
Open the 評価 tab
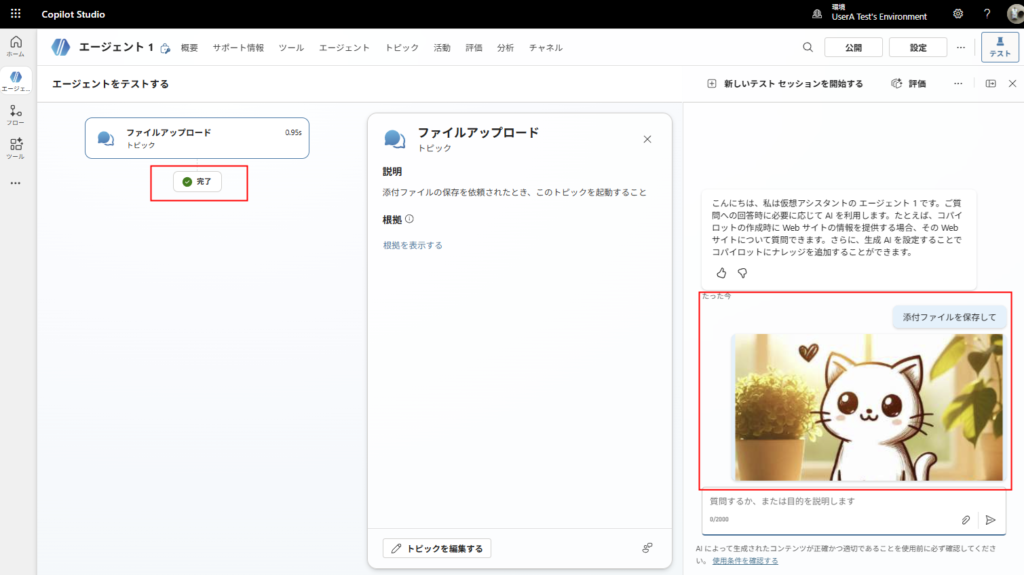474,48
